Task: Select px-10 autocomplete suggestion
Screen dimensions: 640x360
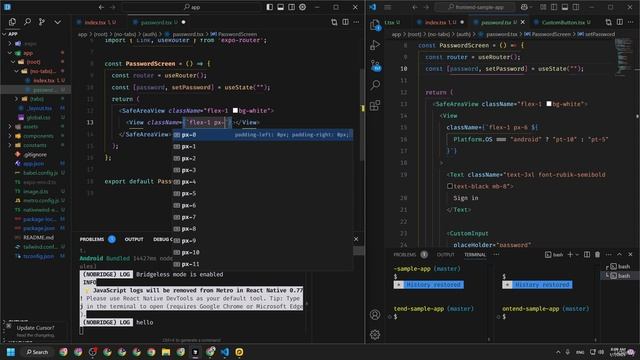Action: pyautogui.click(x=262, y=253)
